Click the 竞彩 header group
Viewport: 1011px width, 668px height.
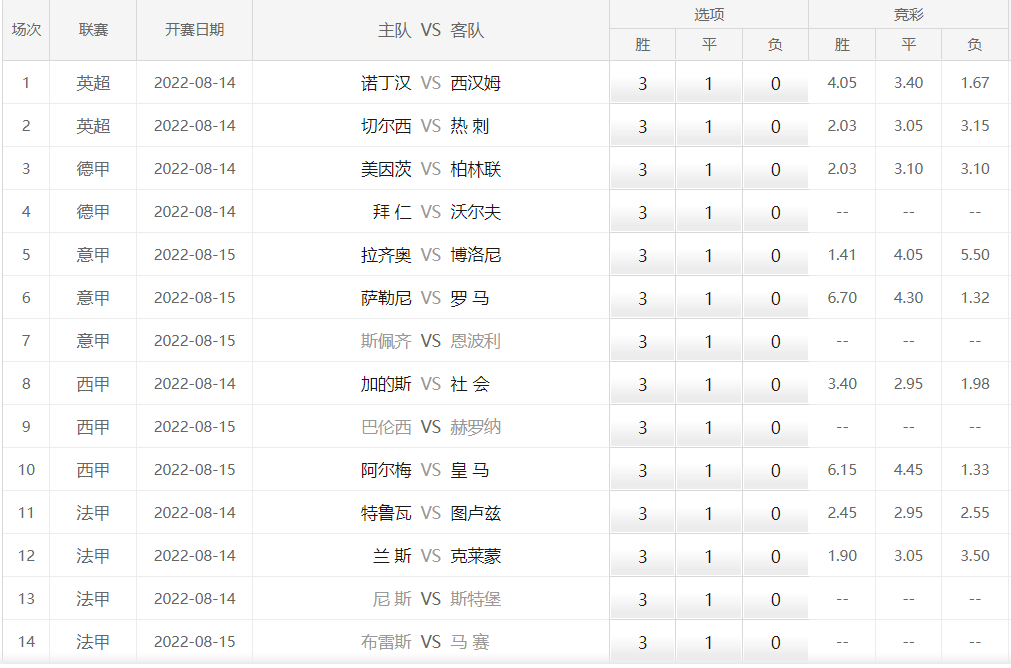click(908, 14)
